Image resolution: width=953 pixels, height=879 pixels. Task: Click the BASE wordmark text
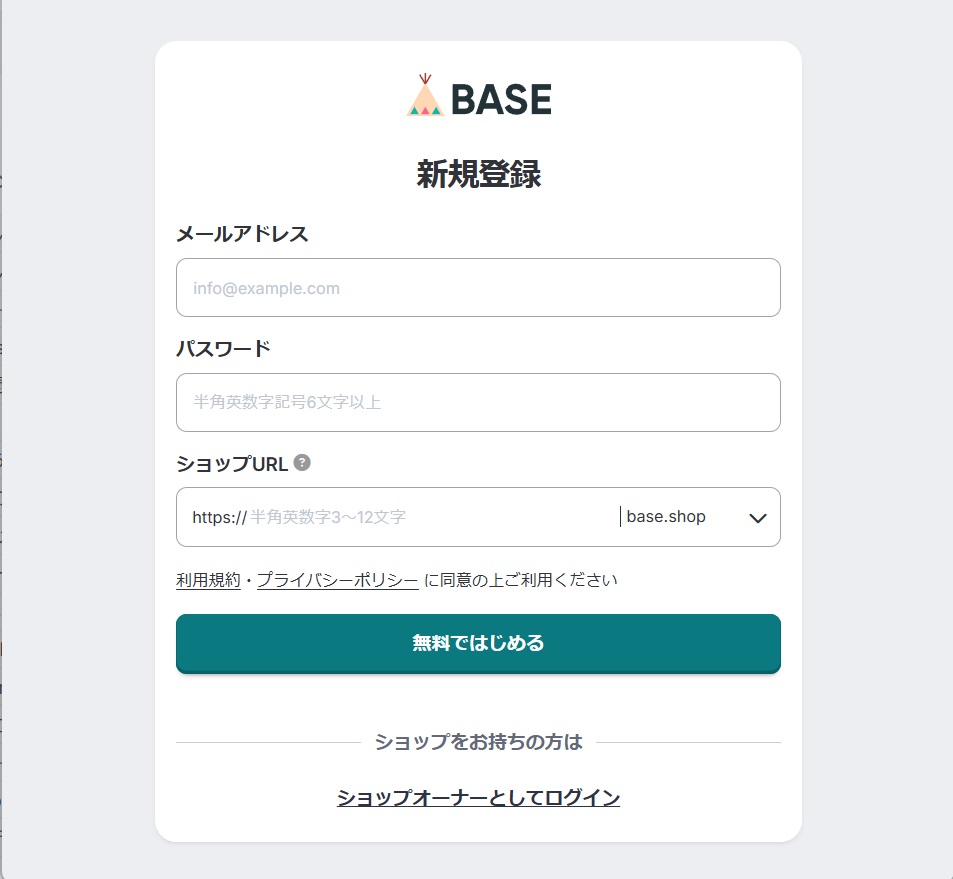pyautogui.click(x=501, y=99)
